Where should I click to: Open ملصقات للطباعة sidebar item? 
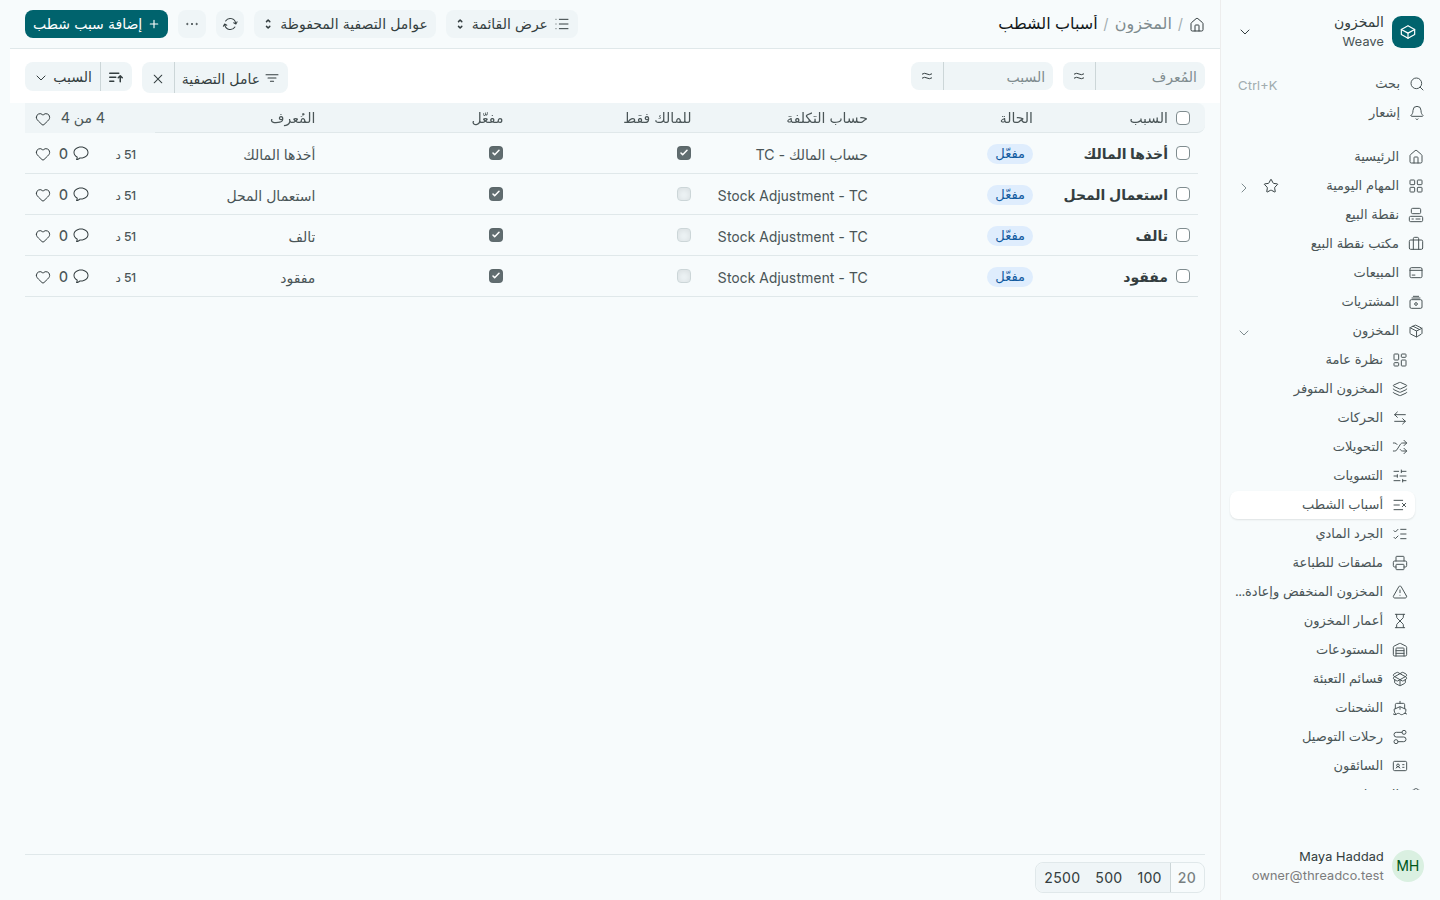click(x=1322, y=563)
